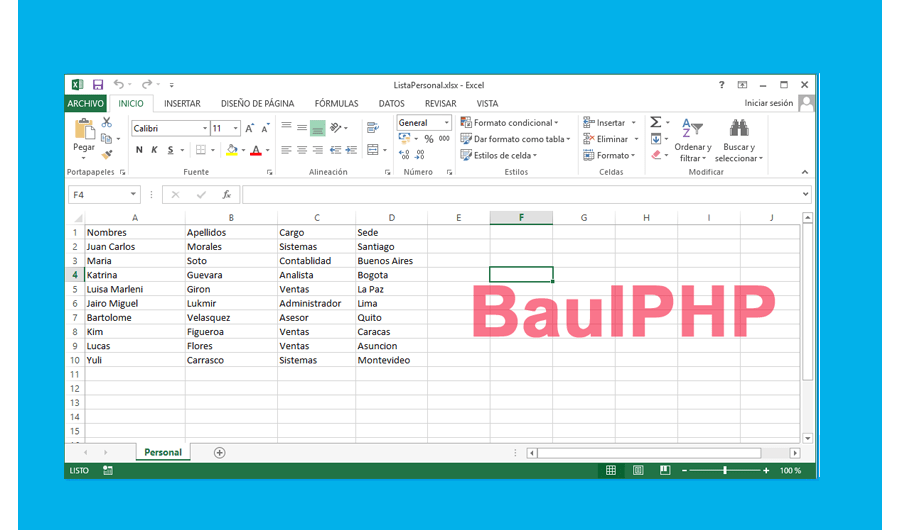Click the AutoSum sigma icon
900x530 pixels.
(x=655, y=122)
